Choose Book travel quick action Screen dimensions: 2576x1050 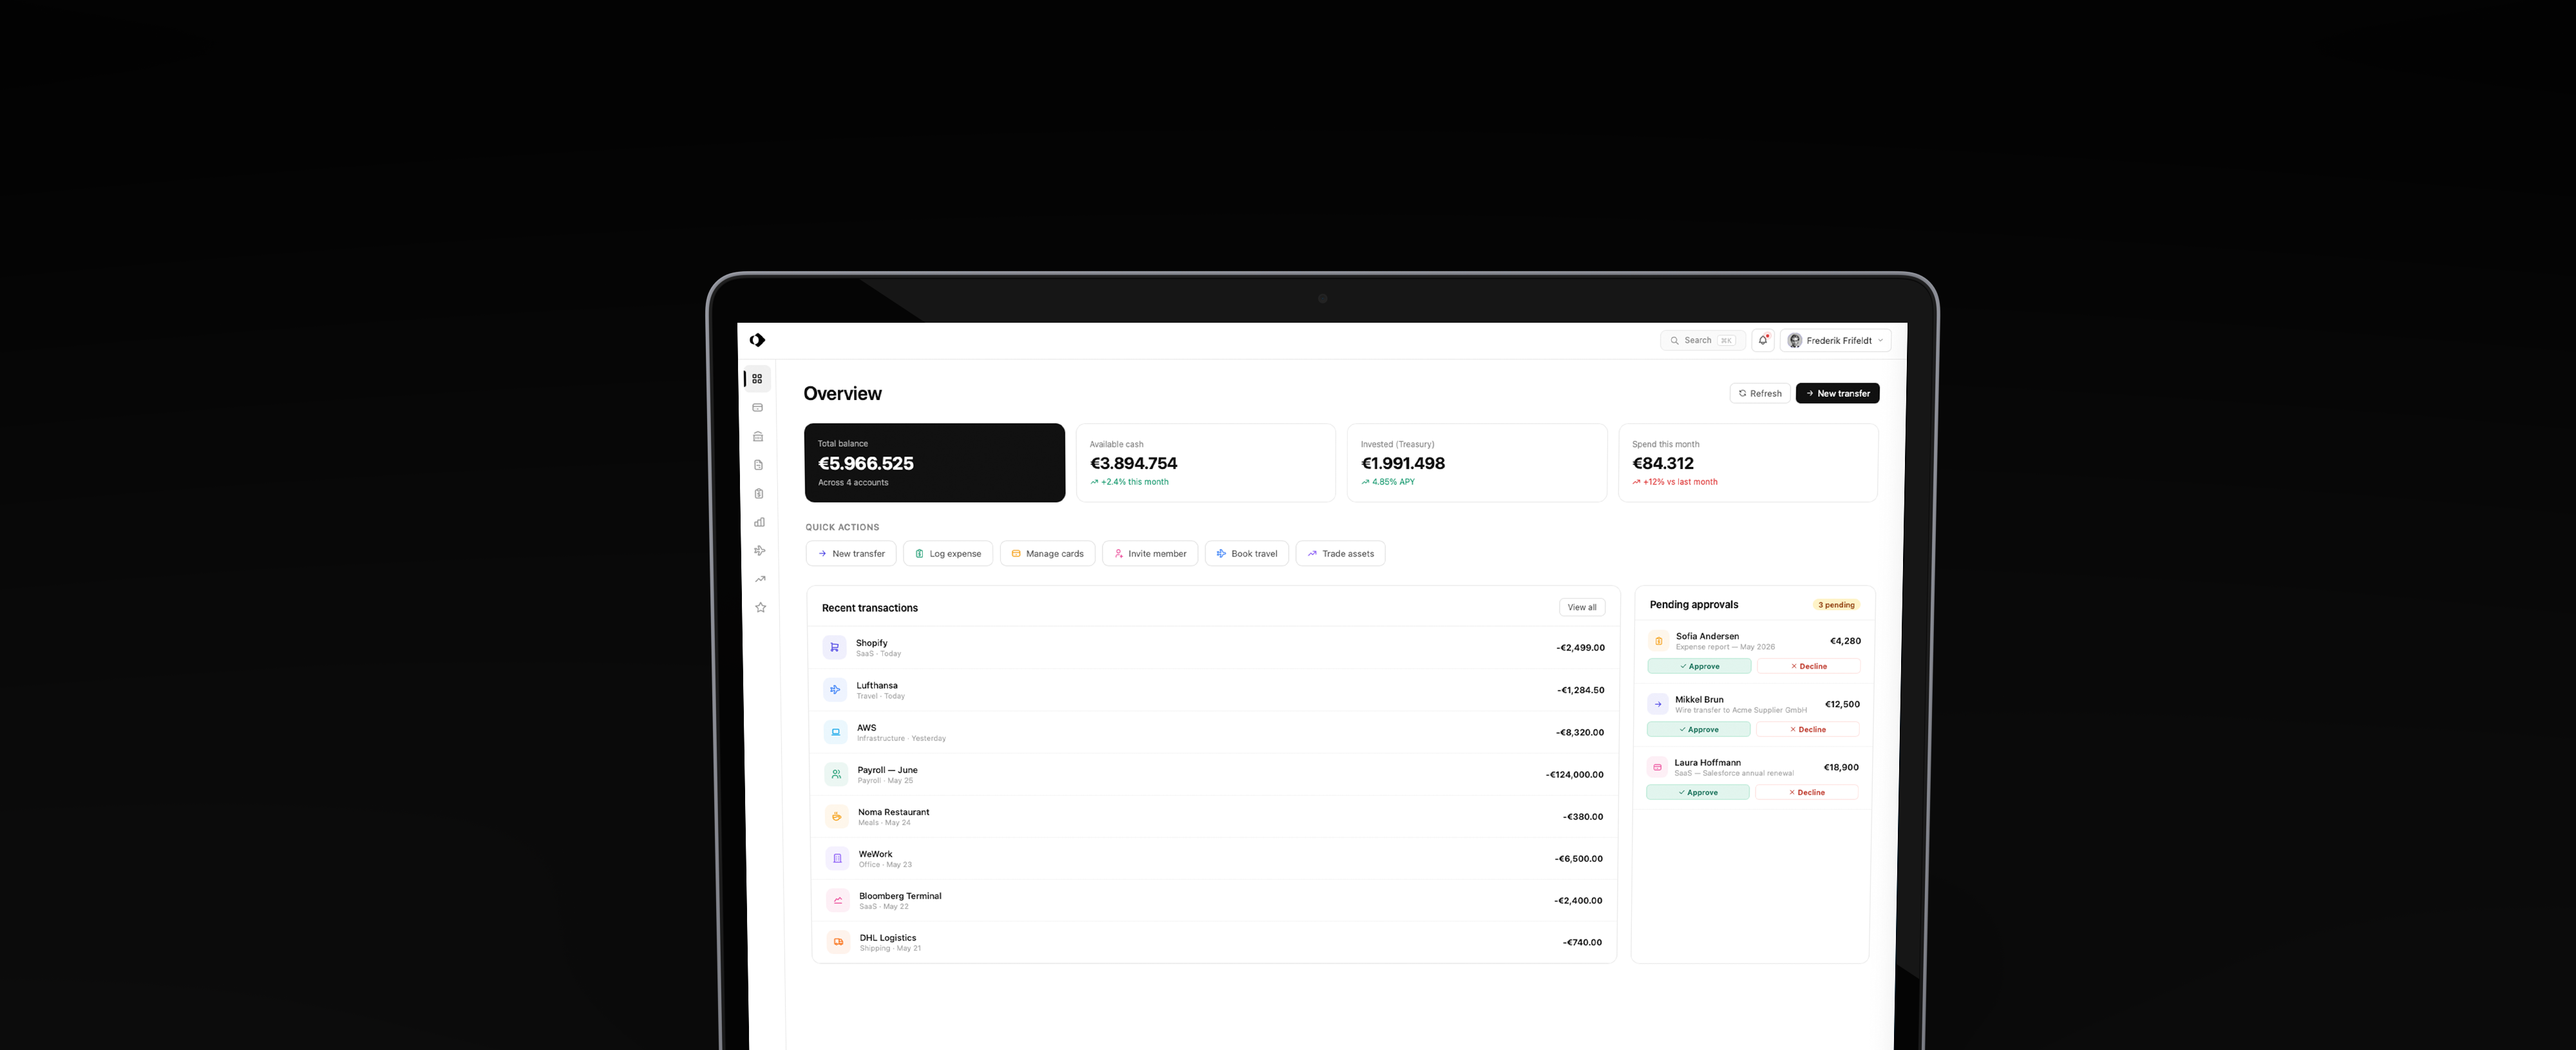pyautogui.click(x=1247, y=554)
